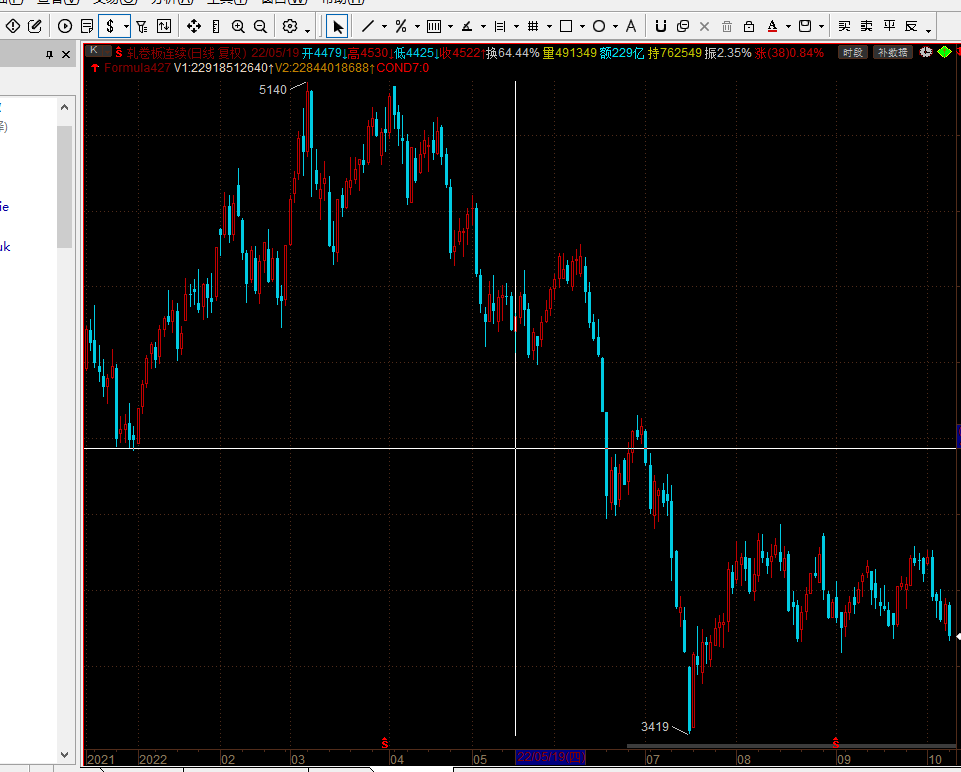
Task: Click the left panel scrollbar thumb
Action: 65,187
